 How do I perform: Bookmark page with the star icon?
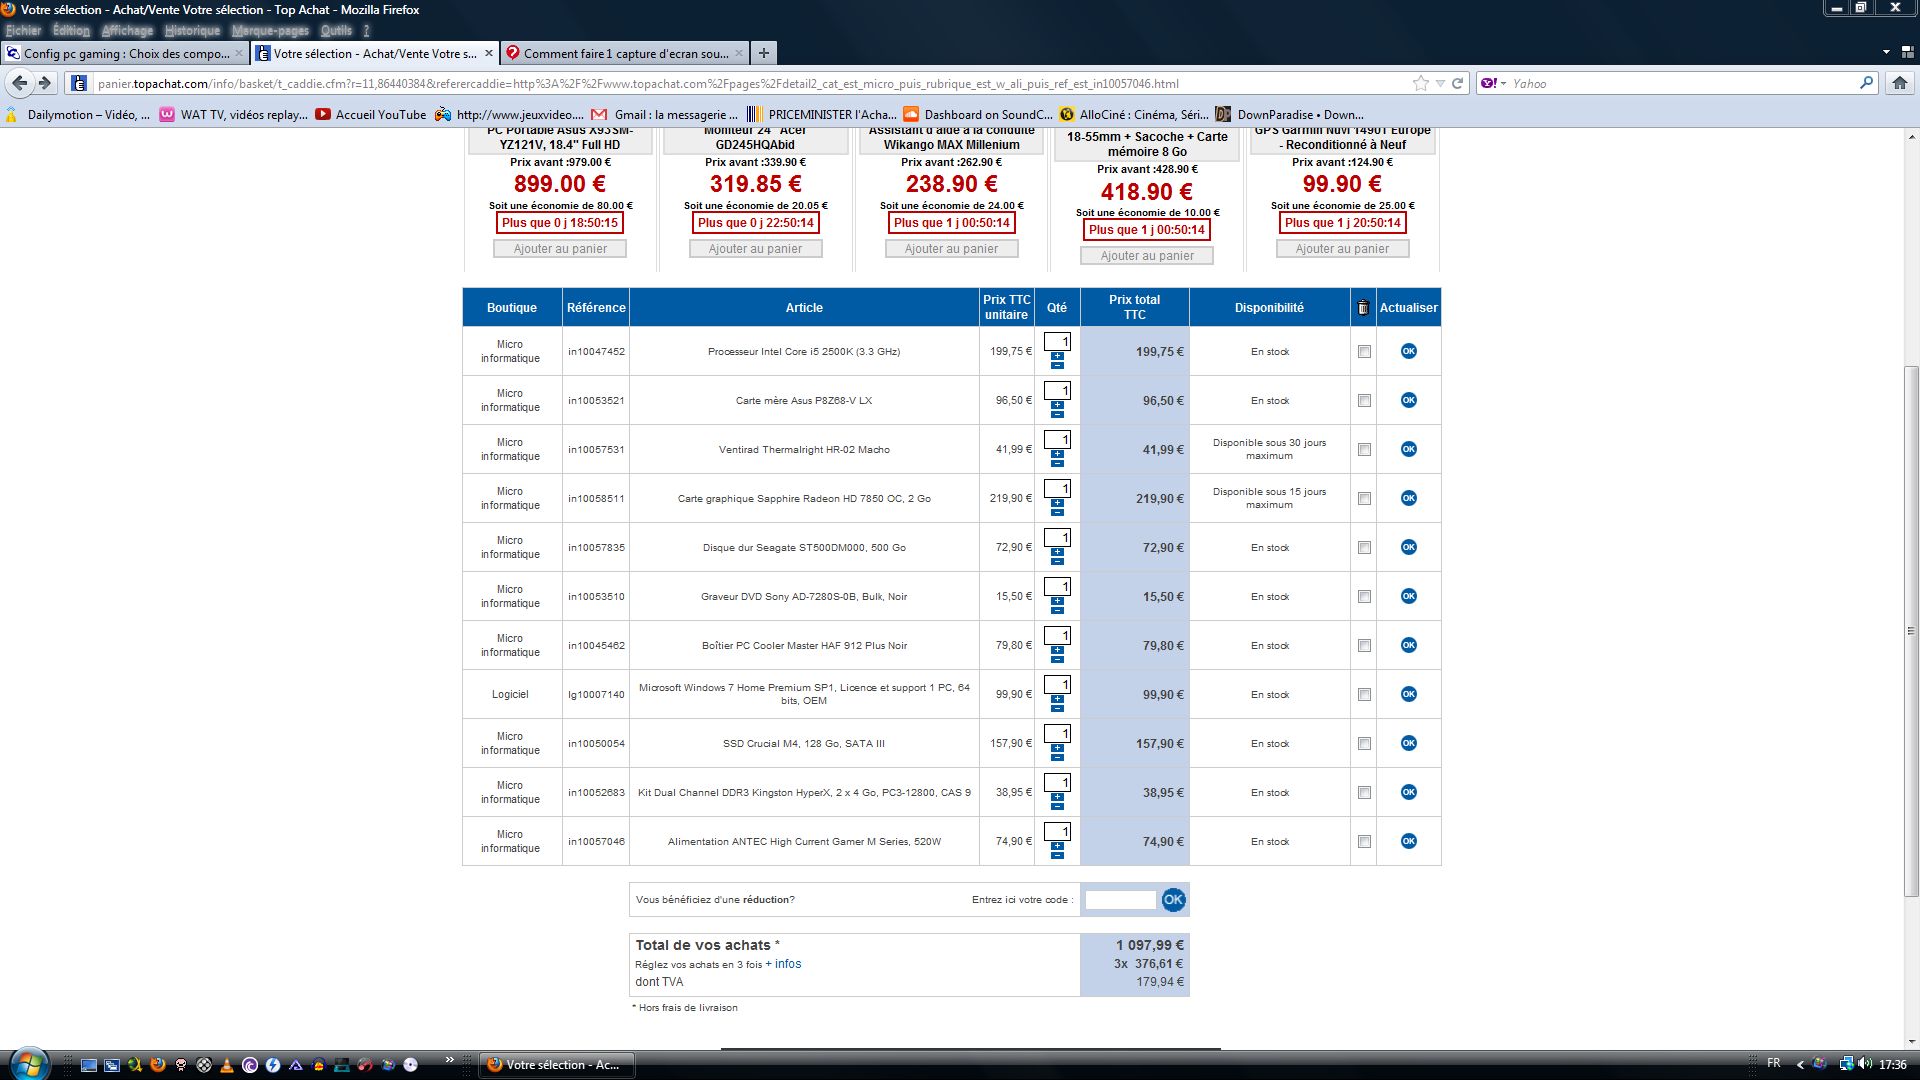[1420, 84]
